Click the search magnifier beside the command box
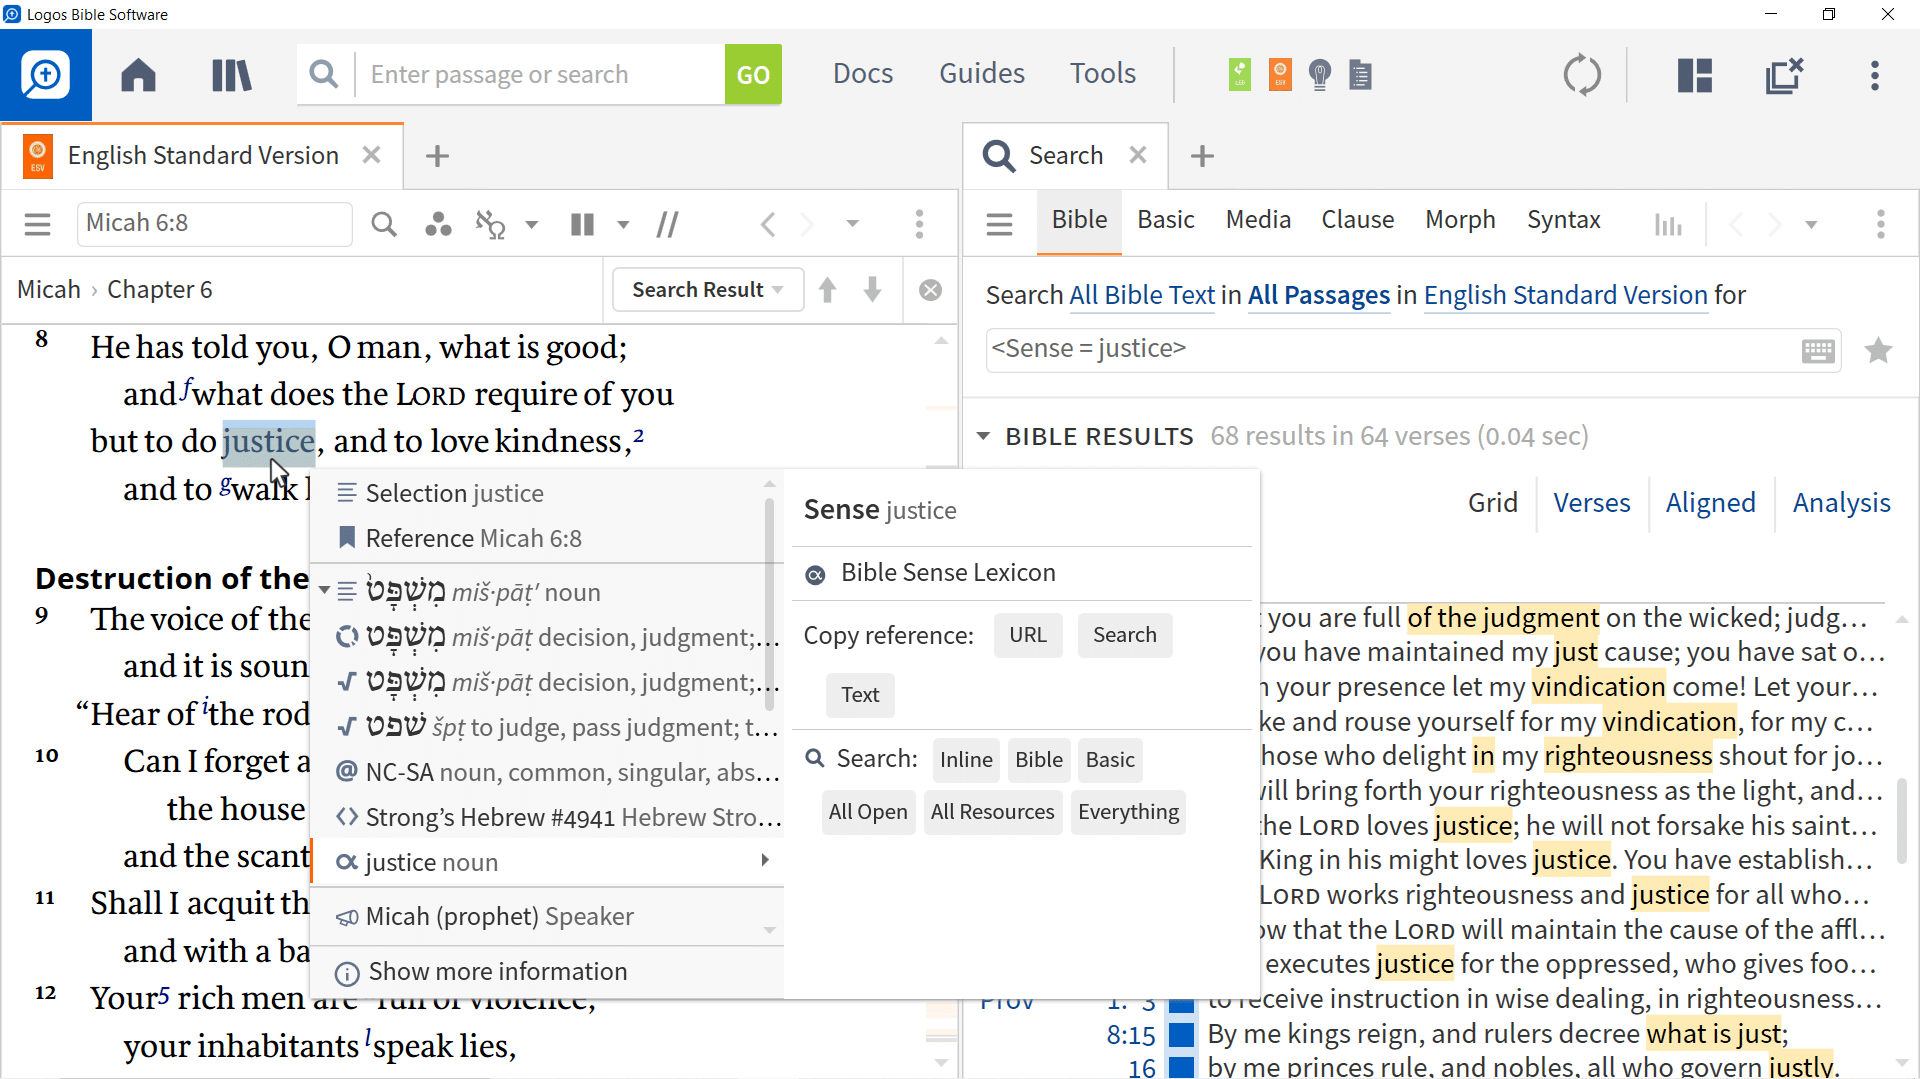 [324, 74]
